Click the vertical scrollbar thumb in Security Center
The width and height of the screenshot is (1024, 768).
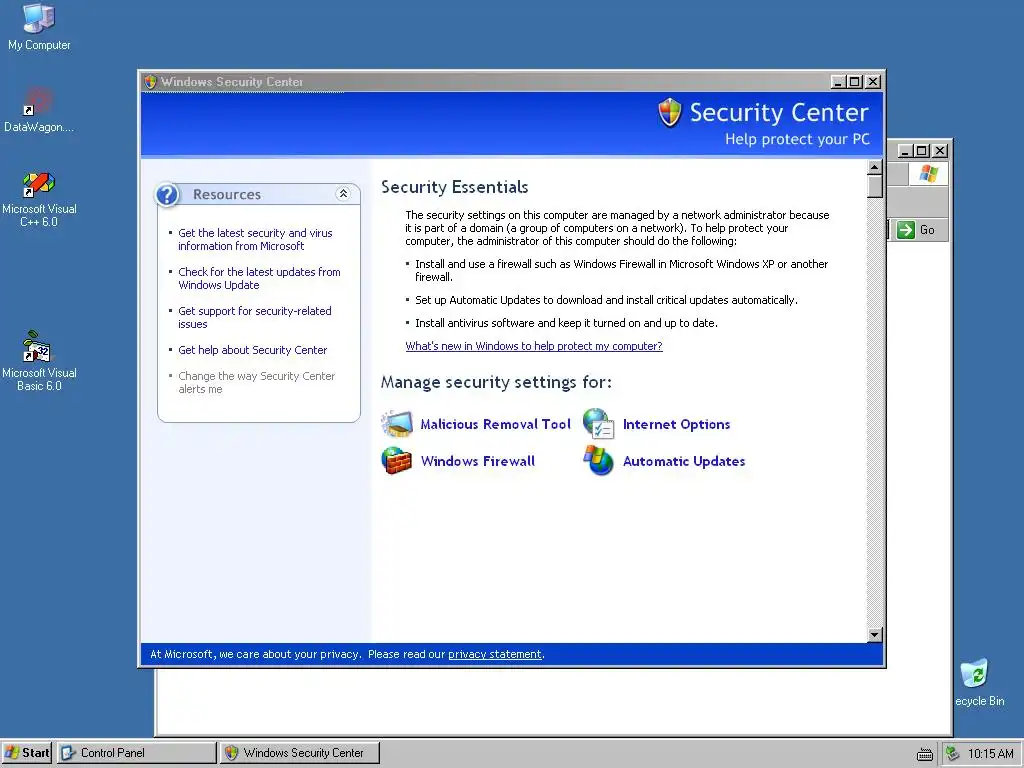pos(875,186)
